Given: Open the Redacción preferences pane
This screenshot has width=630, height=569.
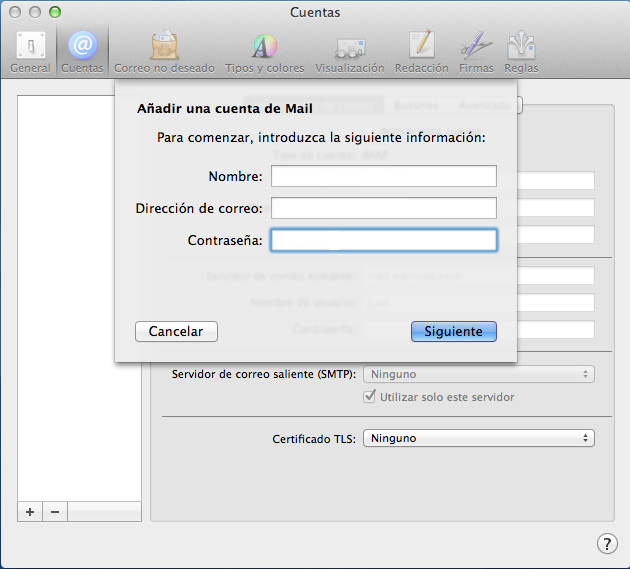Looking at the screenshot, I should 421,52.
